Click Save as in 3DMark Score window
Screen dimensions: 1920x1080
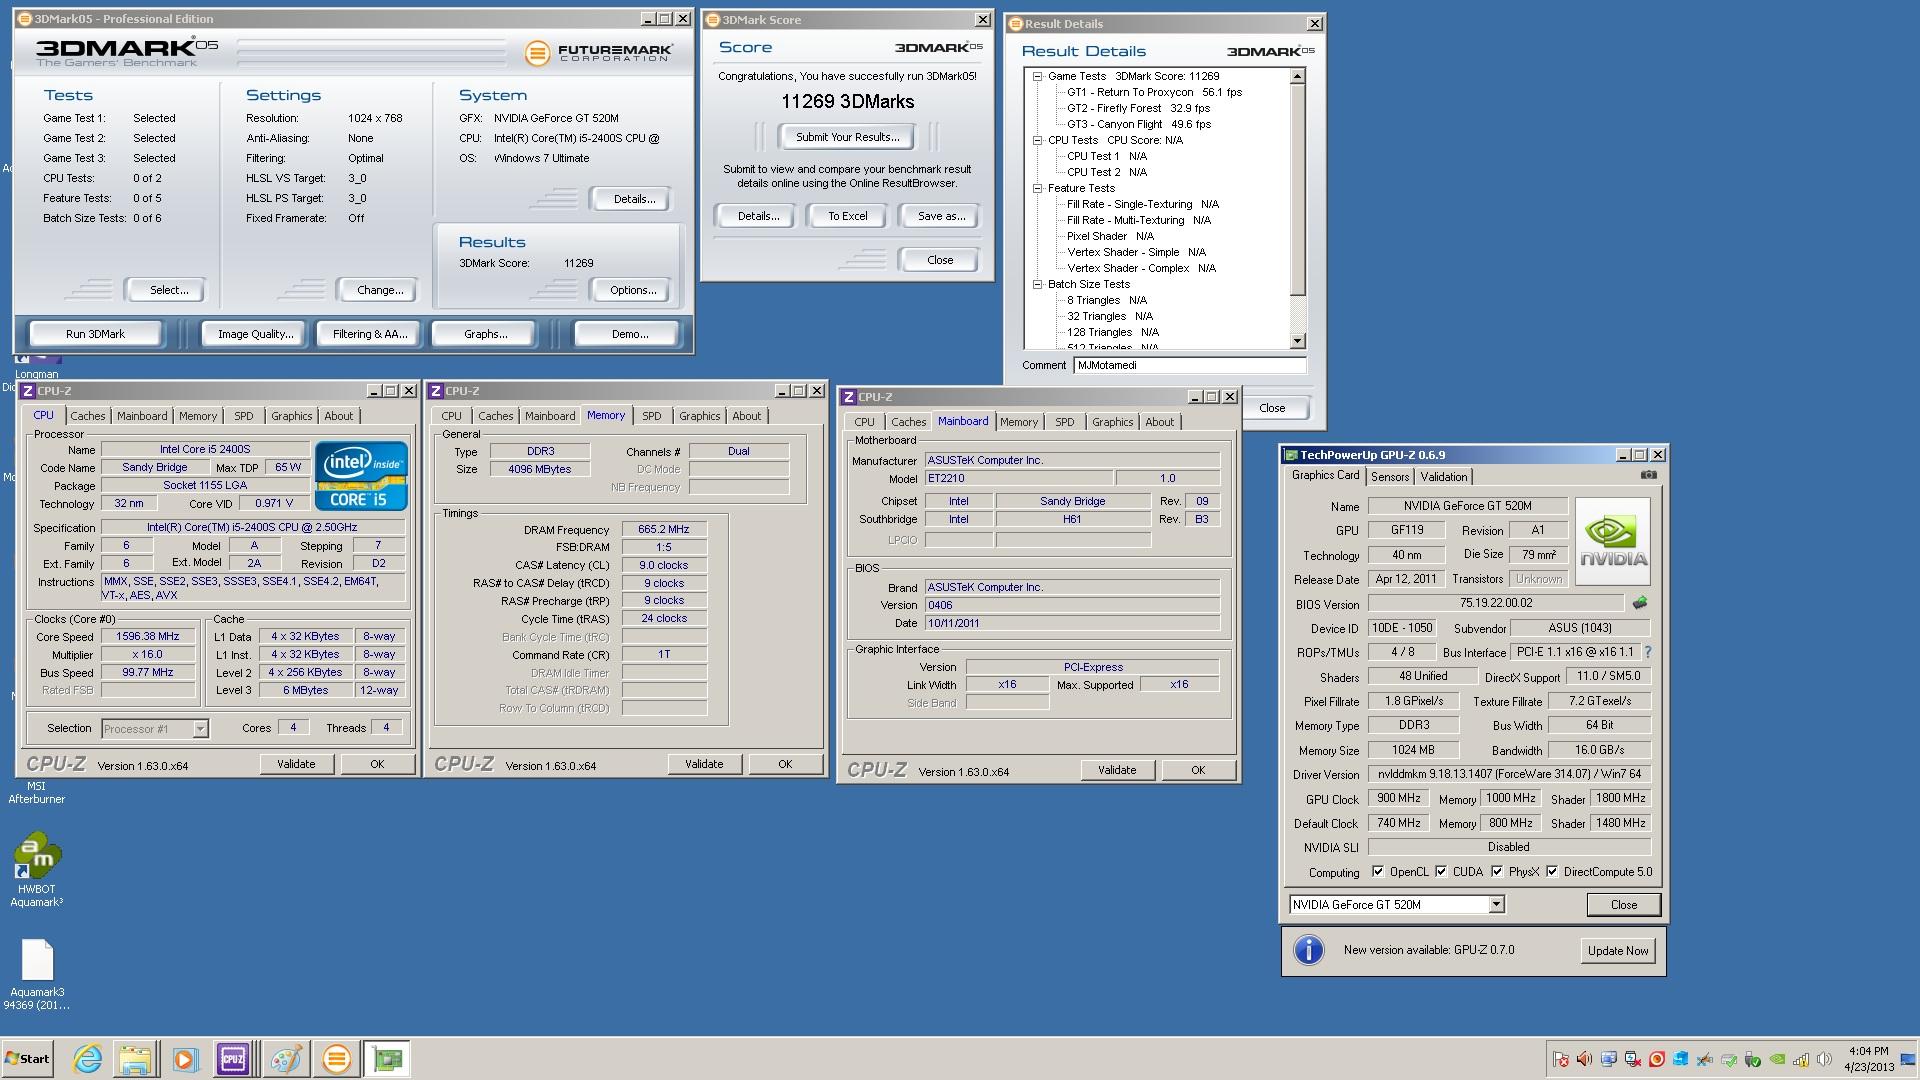coord(941,216)
